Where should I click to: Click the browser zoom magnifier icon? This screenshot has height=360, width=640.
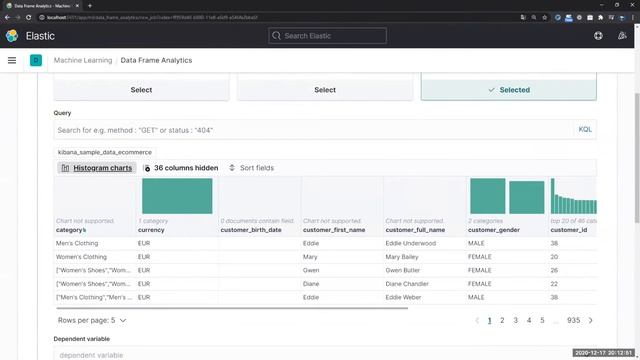pyautogui.click(x=534, y=18)
